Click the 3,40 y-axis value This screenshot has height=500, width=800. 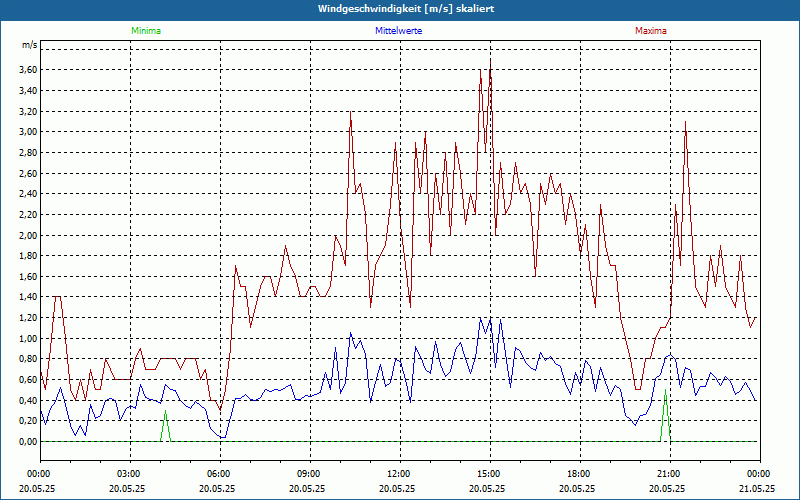click(29, 91)
